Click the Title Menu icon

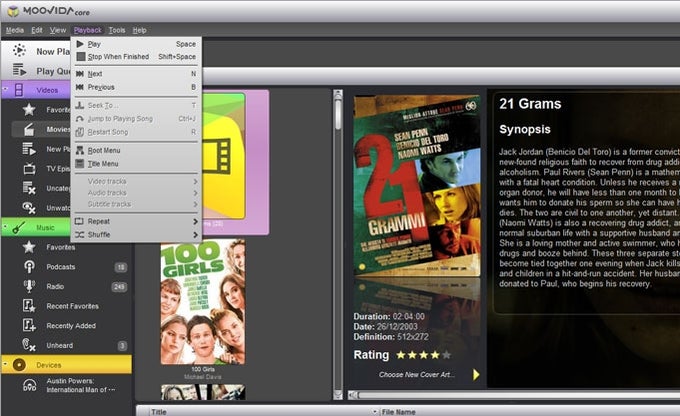tap(80, 164)
